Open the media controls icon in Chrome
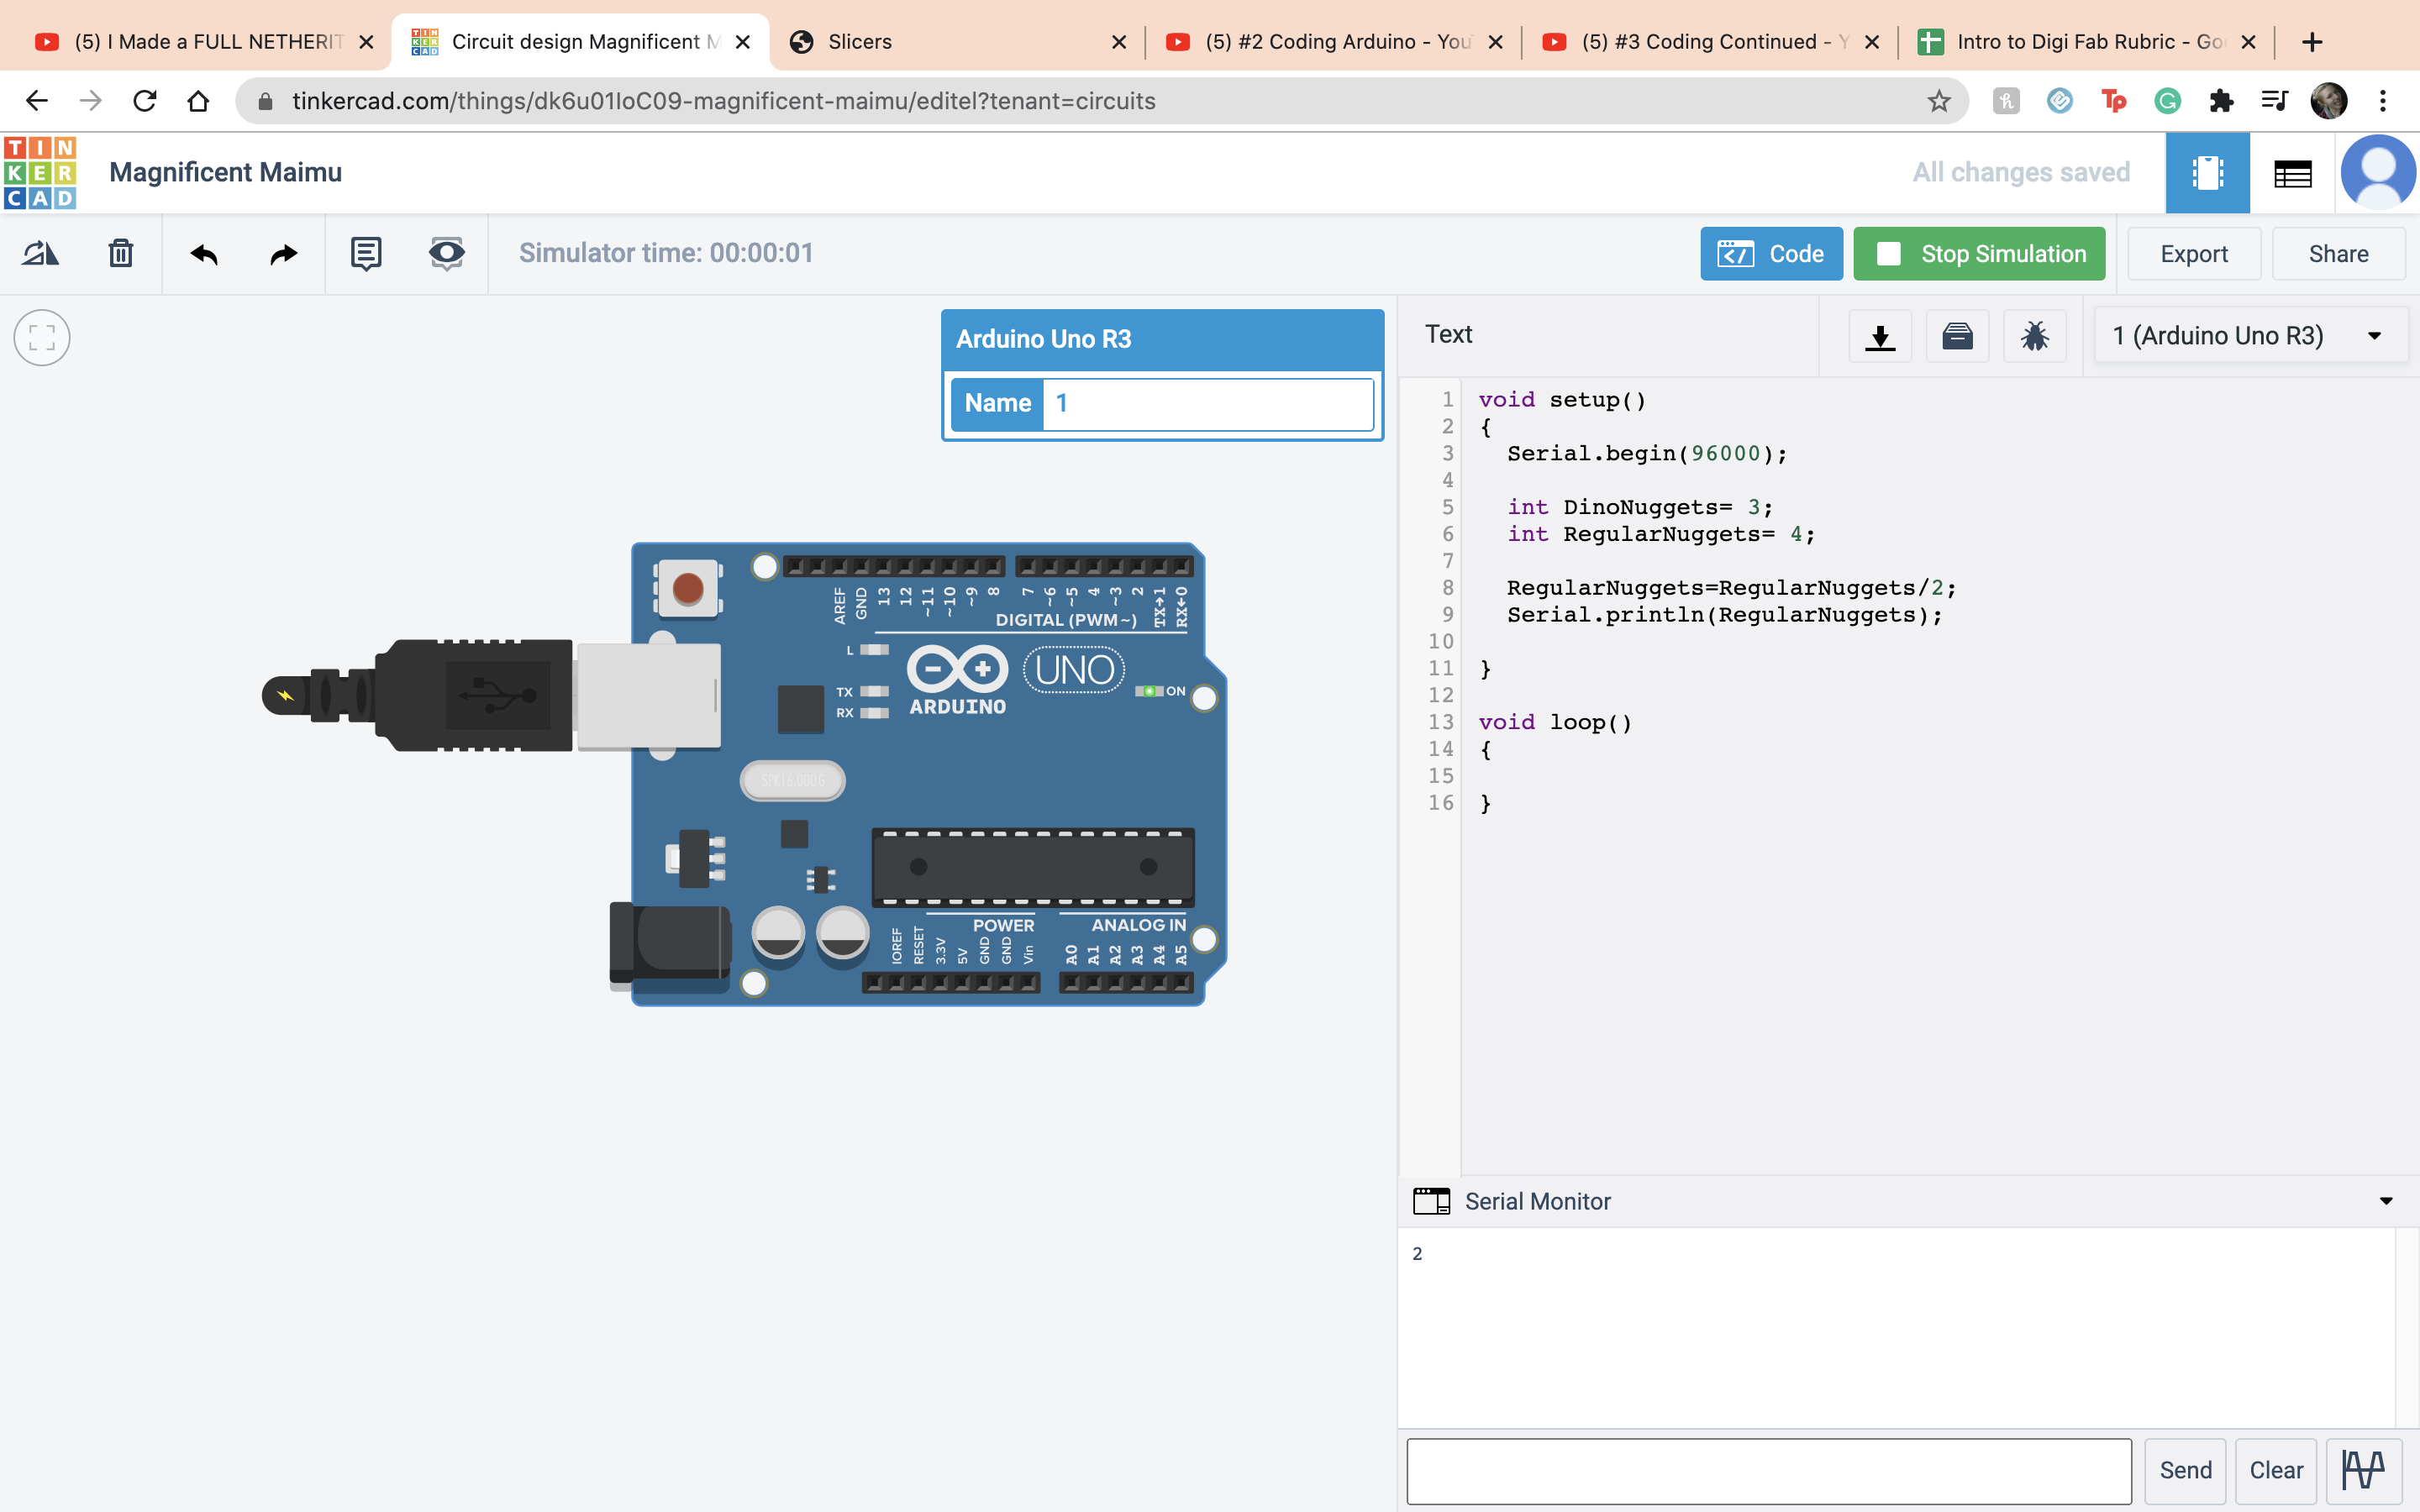2420x1512 pixels. (2275, 101)
